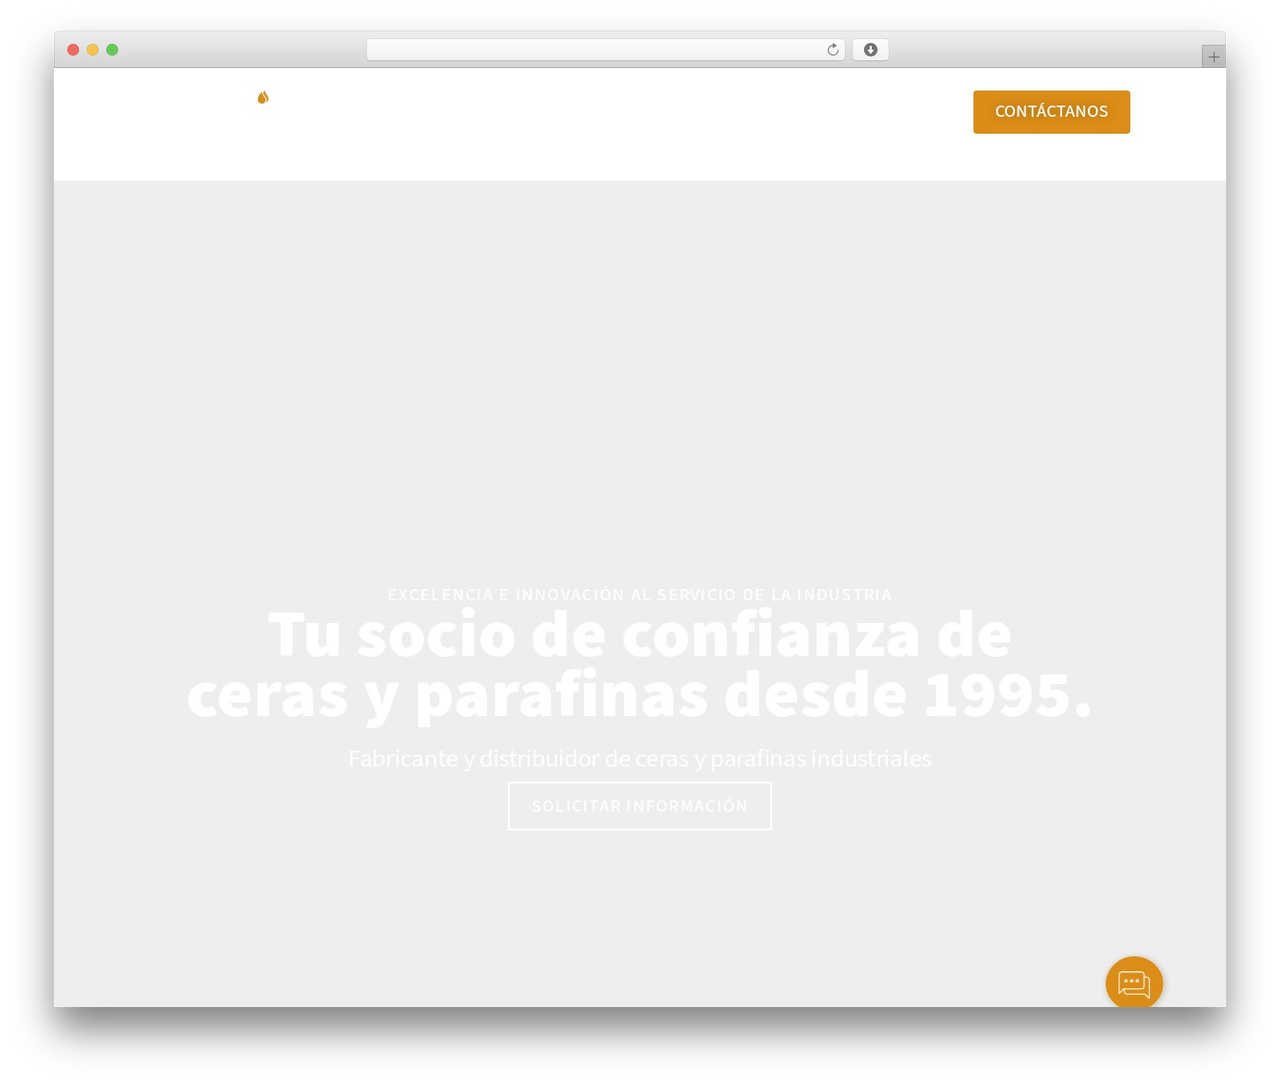Click the red close window button
Screen dimensions: 1280x1084
click(73, 50)
